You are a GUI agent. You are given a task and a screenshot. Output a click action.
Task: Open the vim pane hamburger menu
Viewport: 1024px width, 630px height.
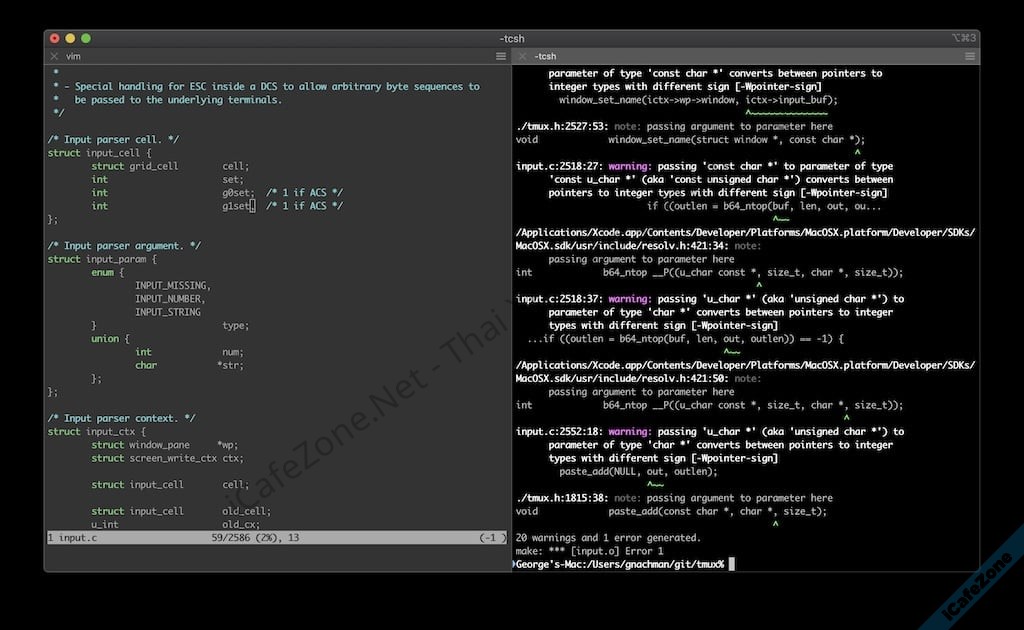point(501,57)
